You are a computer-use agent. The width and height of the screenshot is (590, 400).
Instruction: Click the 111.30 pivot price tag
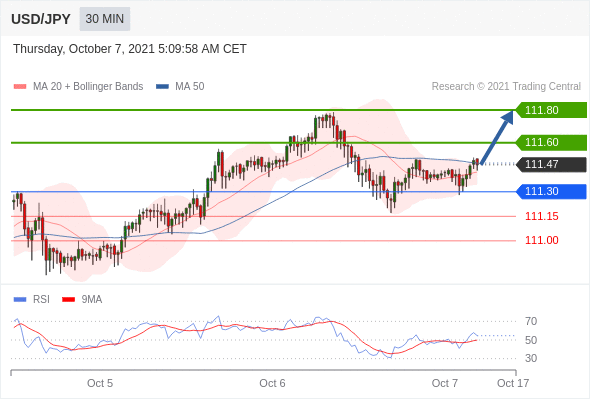[550, 191]
